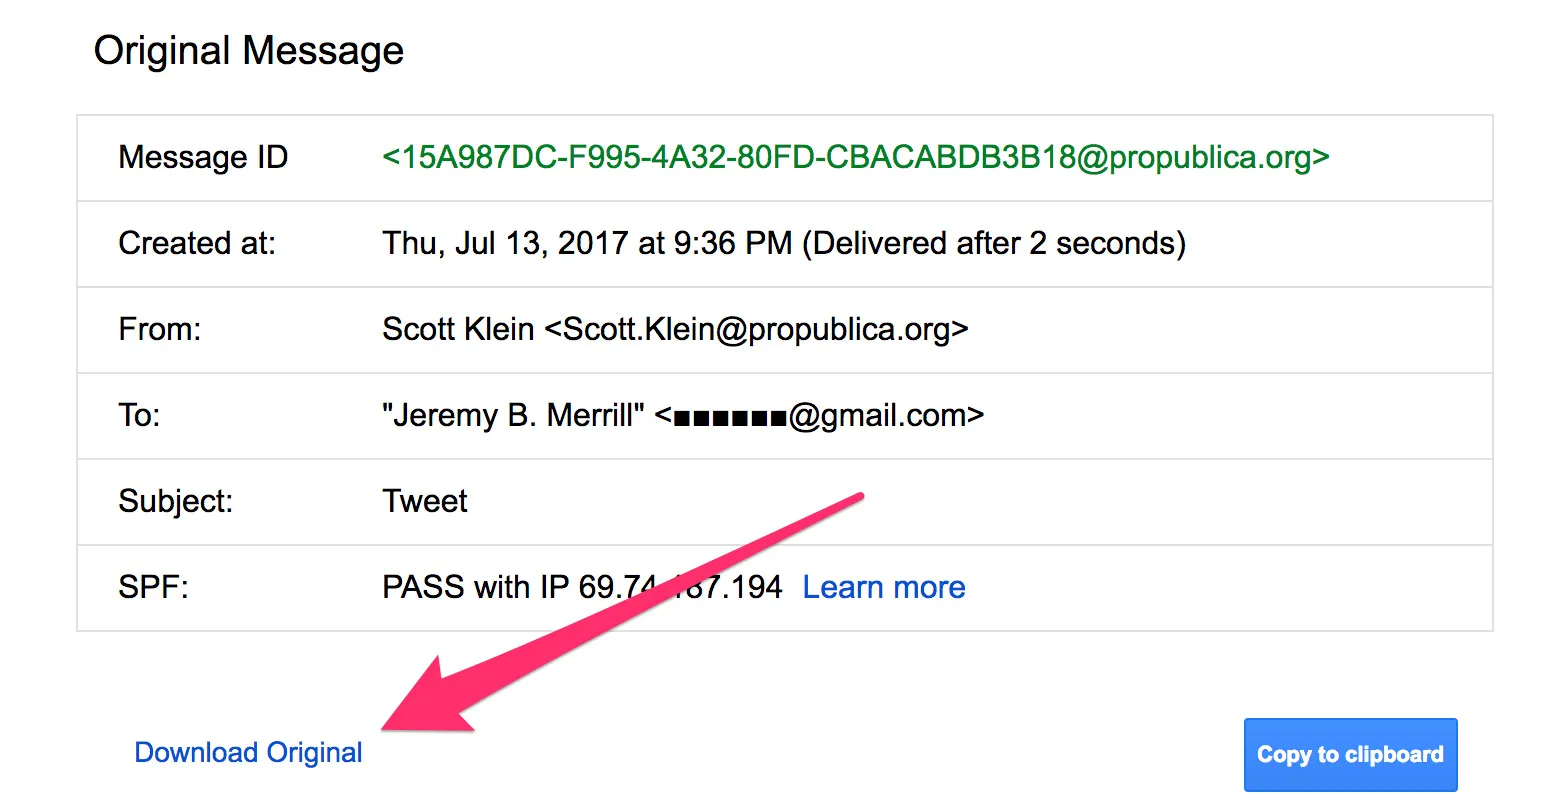Image resolution: width=1548 pixels, height=808 pixels.
Task: Click the Scott.Klein@propublica.org email address
Action: pyautogui.click(x=756, y=329)
